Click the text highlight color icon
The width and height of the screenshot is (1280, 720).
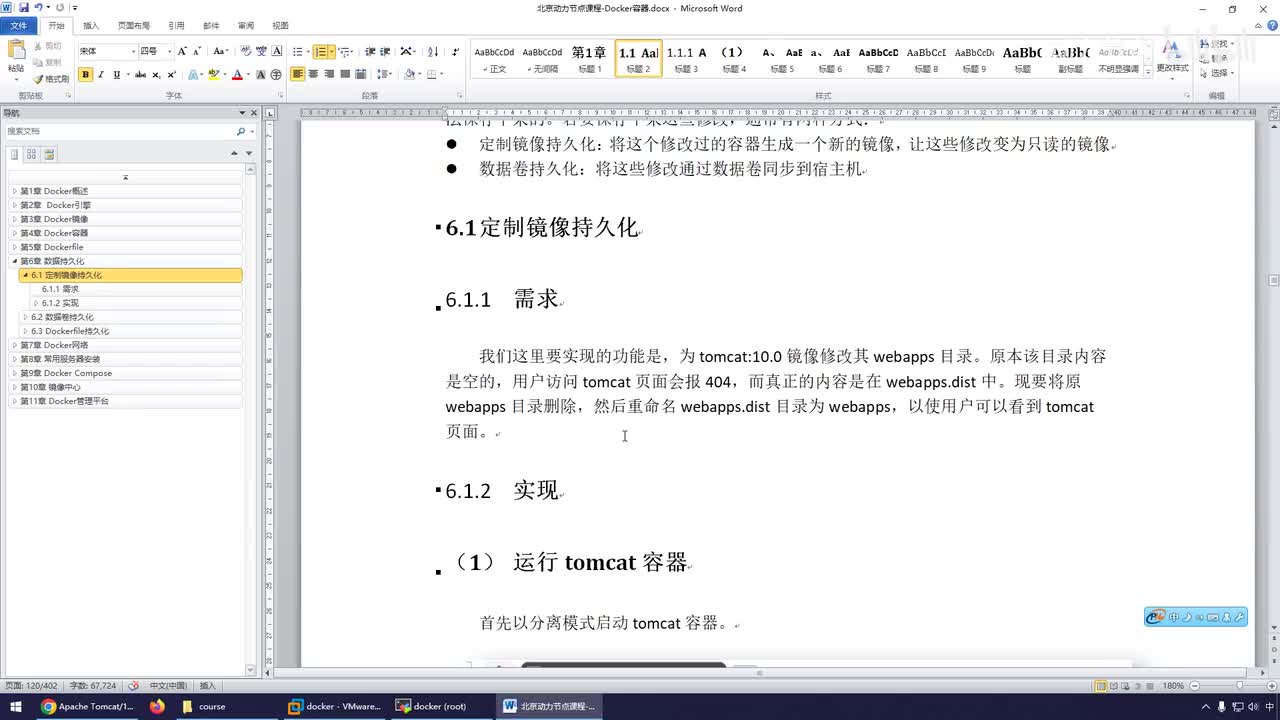point(213,75)
